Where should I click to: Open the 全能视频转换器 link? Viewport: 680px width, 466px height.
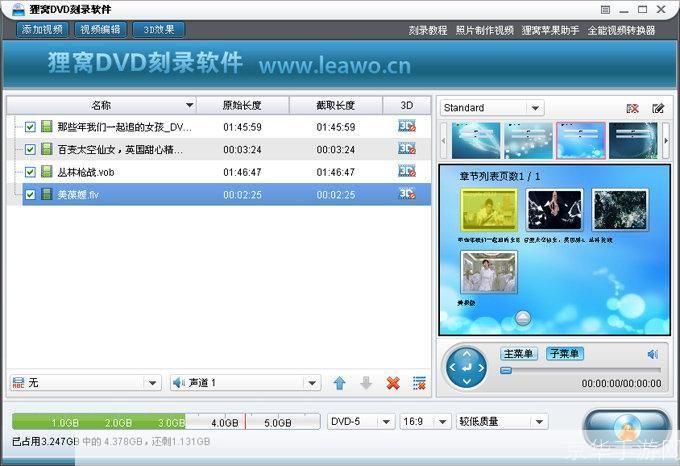tap(621, 30)
